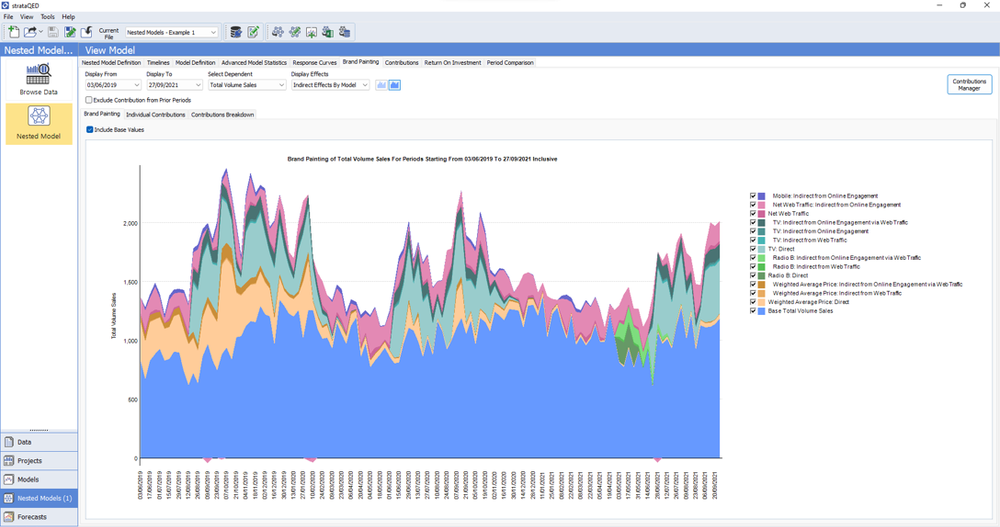Uncheck Base Total Volume Sales checkbox
1000x527 pixels.
coord(753,311)
